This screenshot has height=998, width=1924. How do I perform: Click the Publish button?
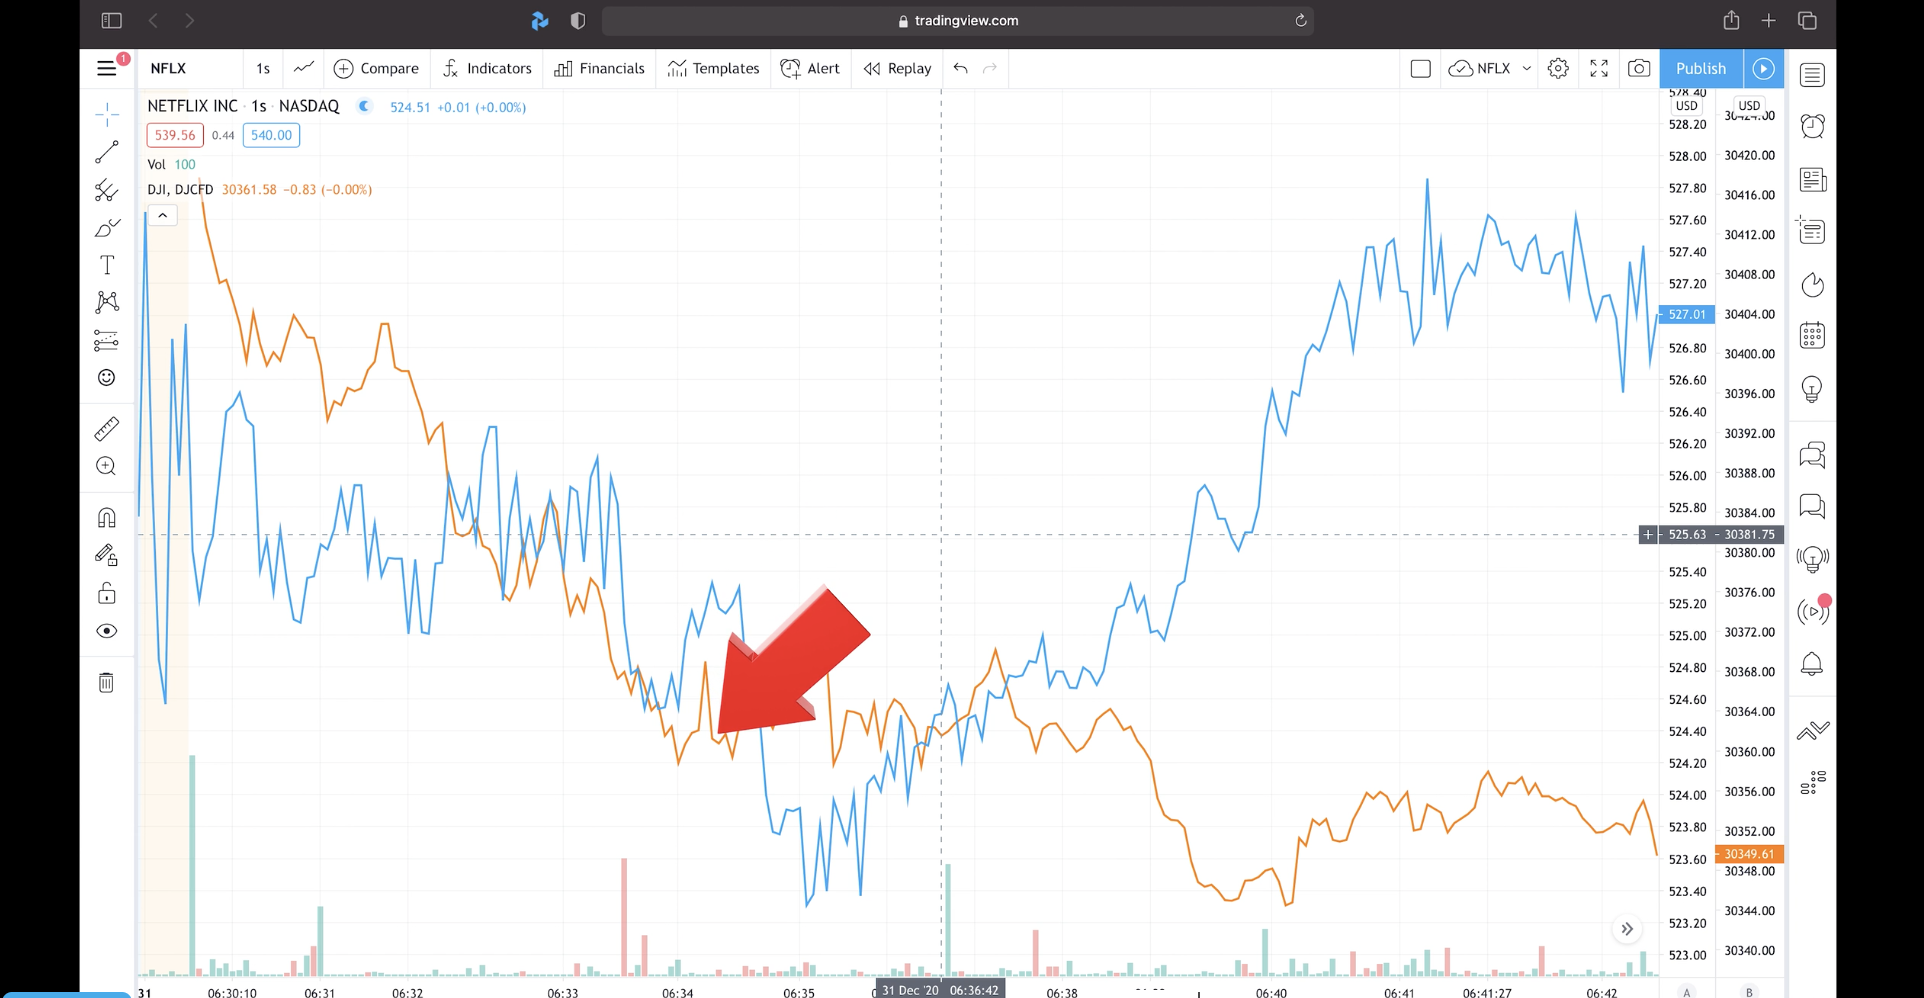click(1701, 68)
